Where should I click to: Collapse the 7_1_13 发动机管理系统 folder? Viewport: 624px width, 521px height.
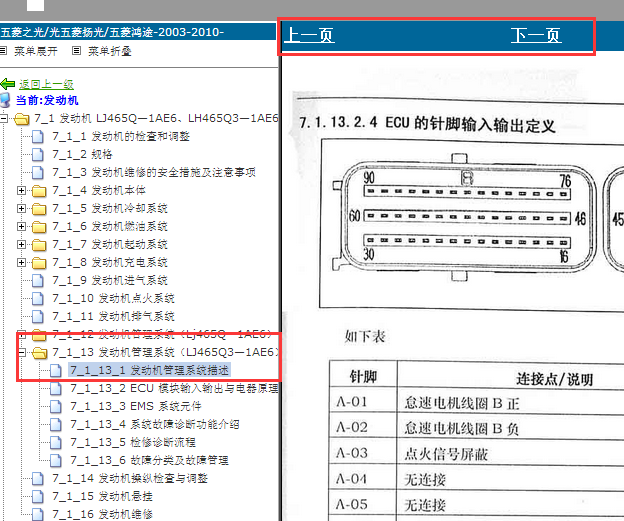[x=21, y=352]
